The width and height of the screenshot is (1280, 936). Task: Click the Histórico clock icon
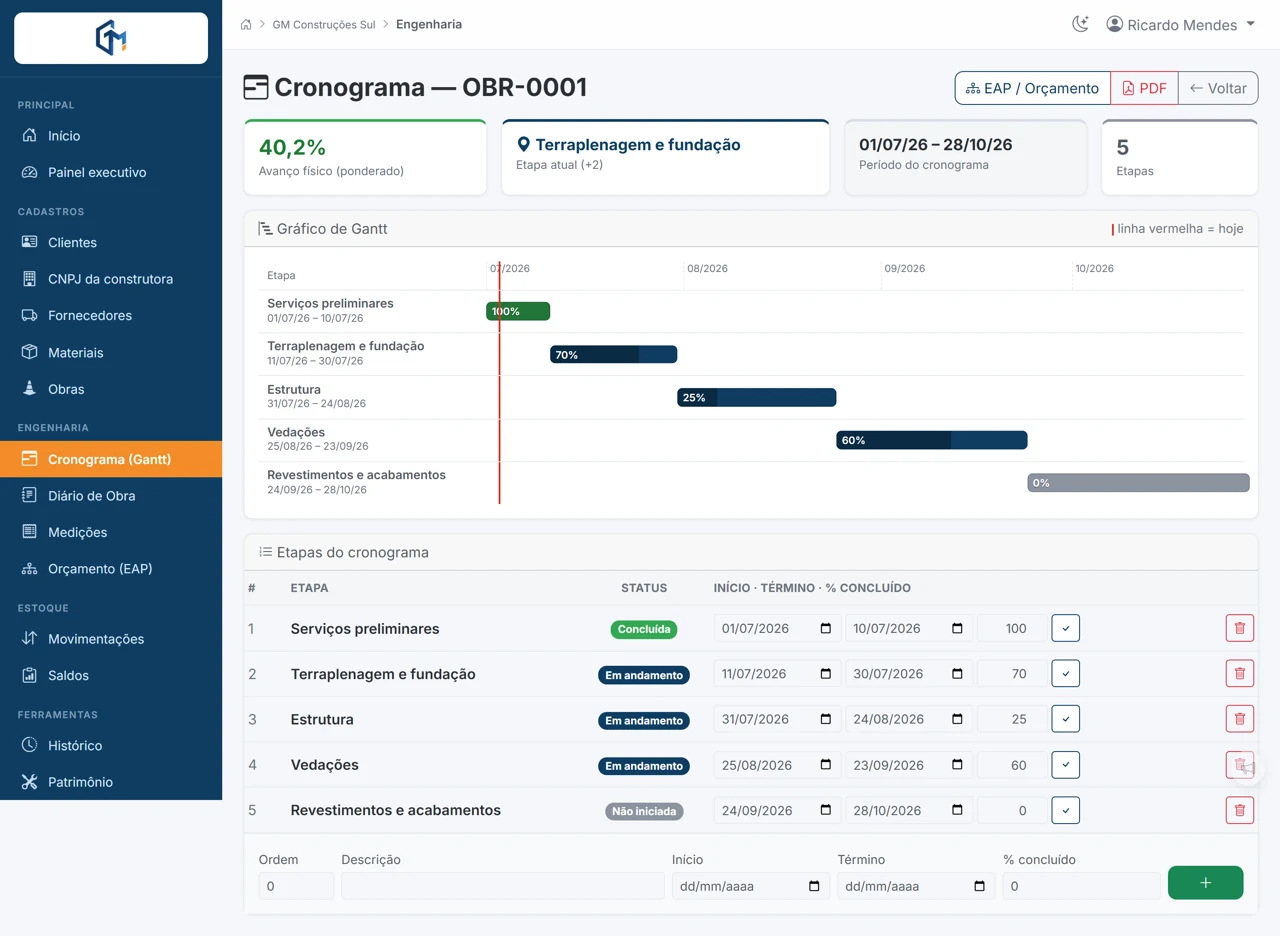29,745
